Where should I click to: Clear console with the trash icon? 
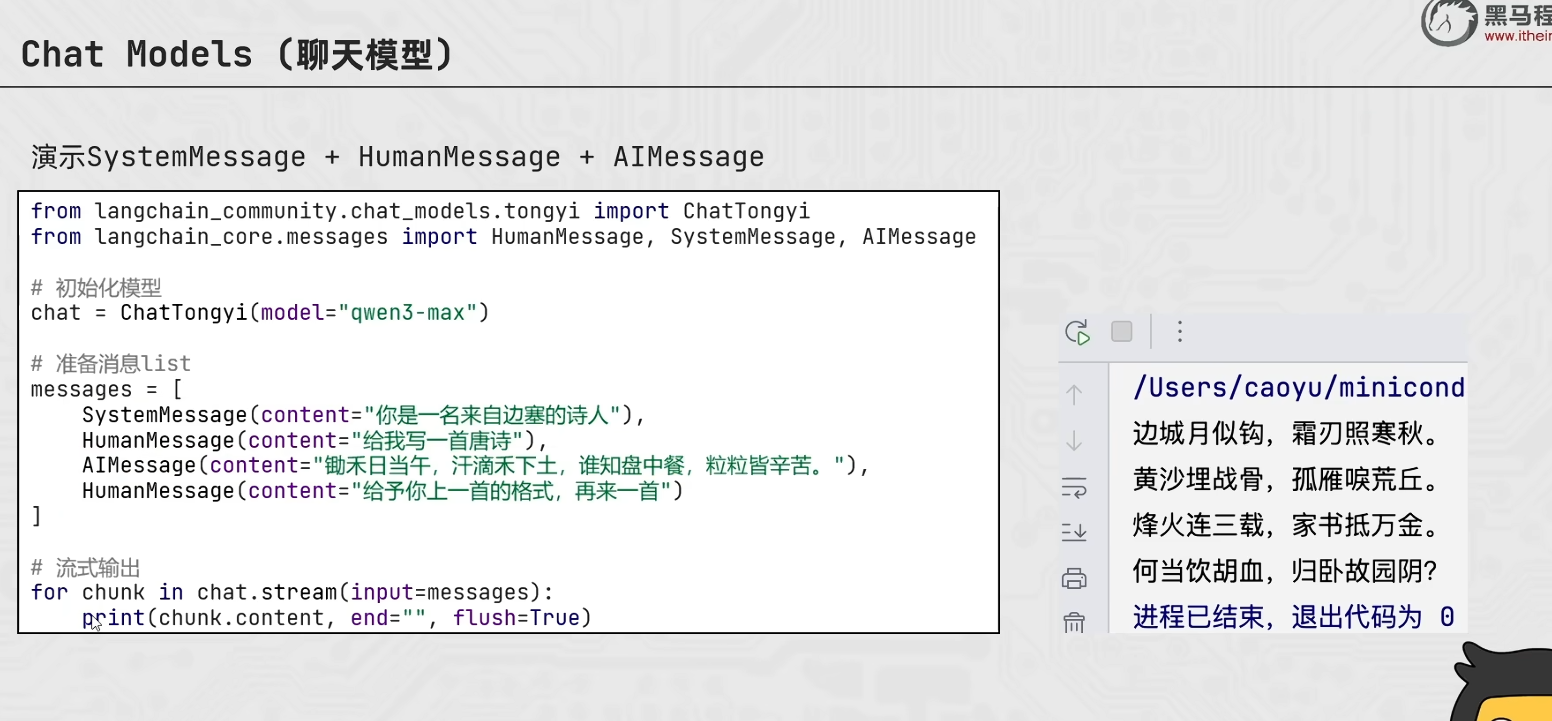1074,623
